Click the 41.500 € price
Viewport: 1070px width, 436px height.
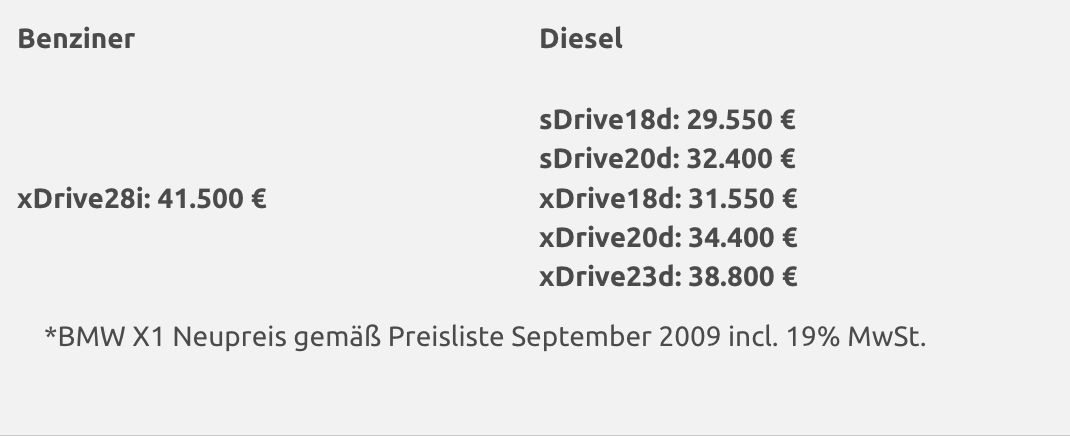(x=211, y=198)
